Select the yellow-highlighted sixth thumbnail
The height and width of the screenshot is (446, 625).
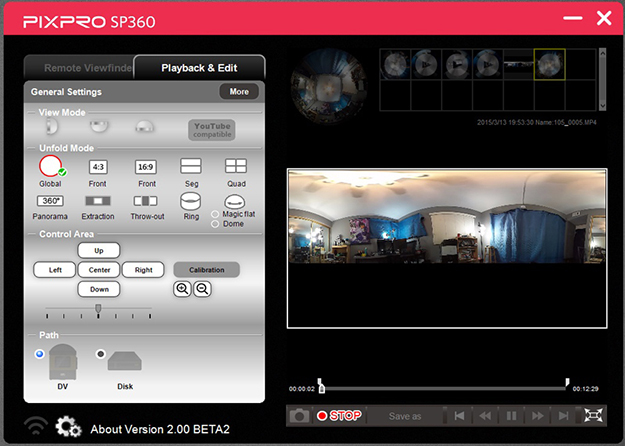tap(549, 65)
